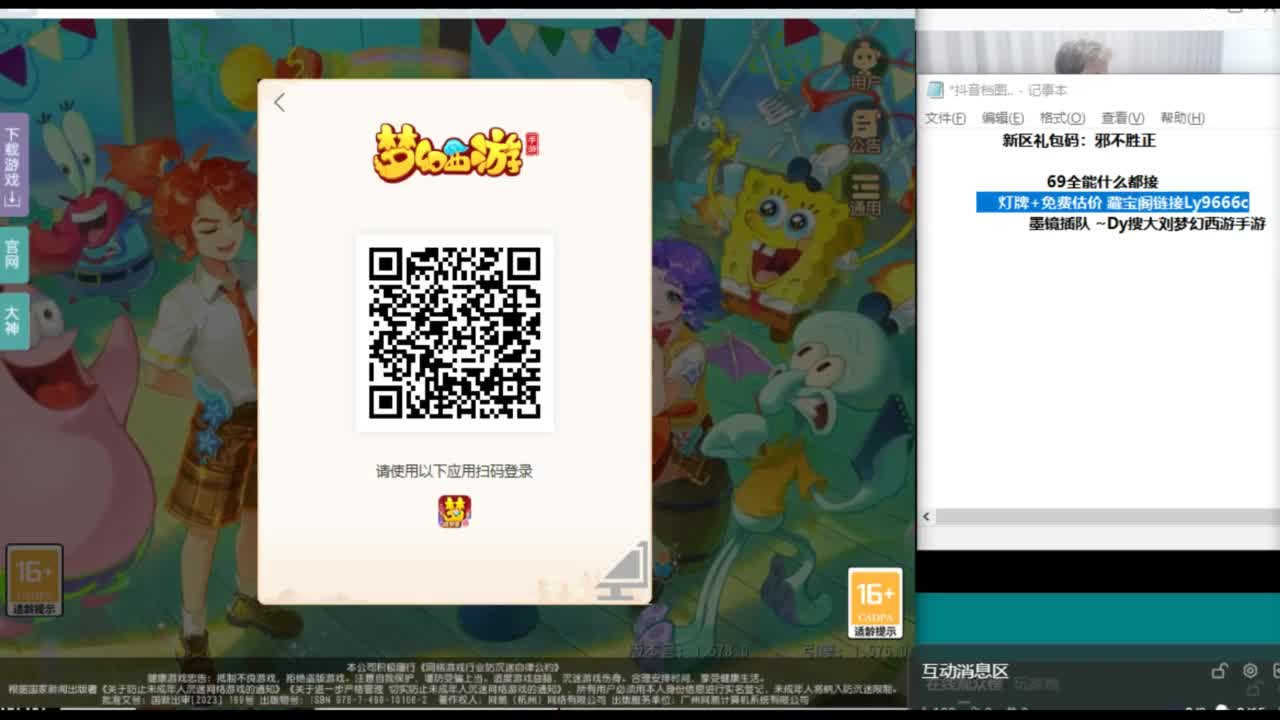
Task: Open settings gear in 互动消息区 header
Action: (x=1250, y=671)
